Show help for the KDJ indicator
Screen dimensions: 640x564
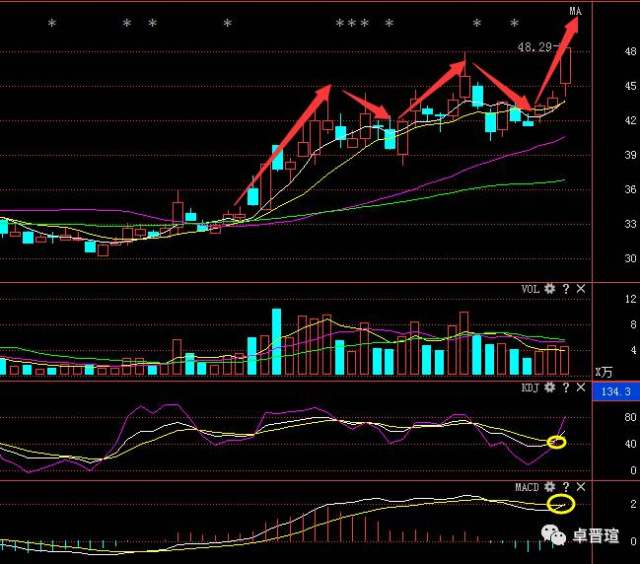(566, 387)
